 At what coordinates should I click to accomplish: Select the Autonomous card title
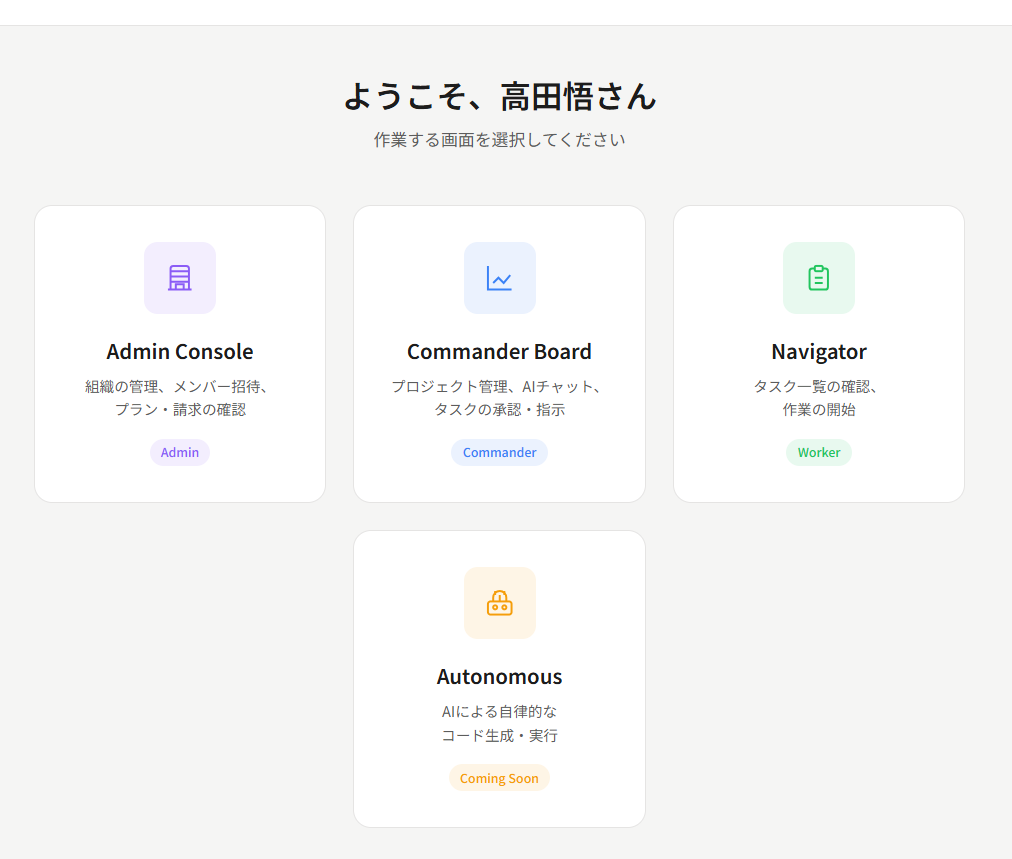pos(500,676)
